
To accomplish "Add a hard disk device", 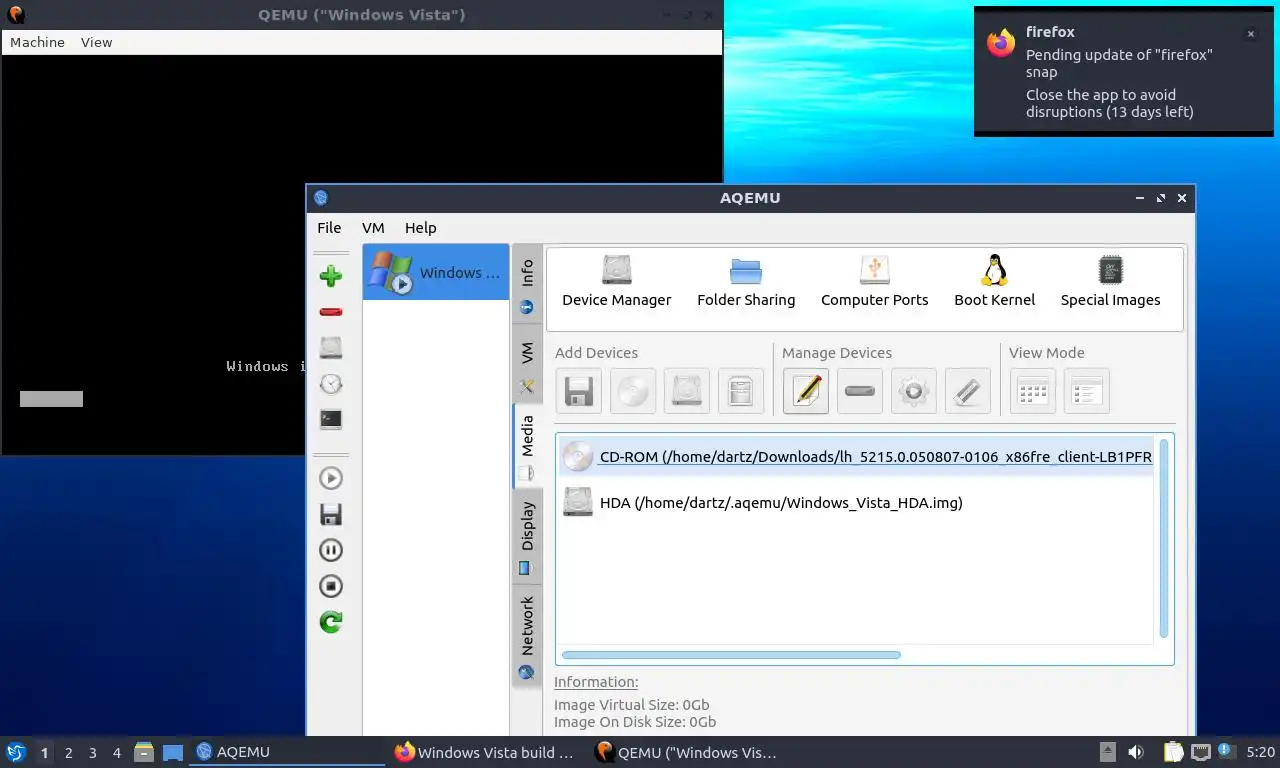I will click(687, 391).
